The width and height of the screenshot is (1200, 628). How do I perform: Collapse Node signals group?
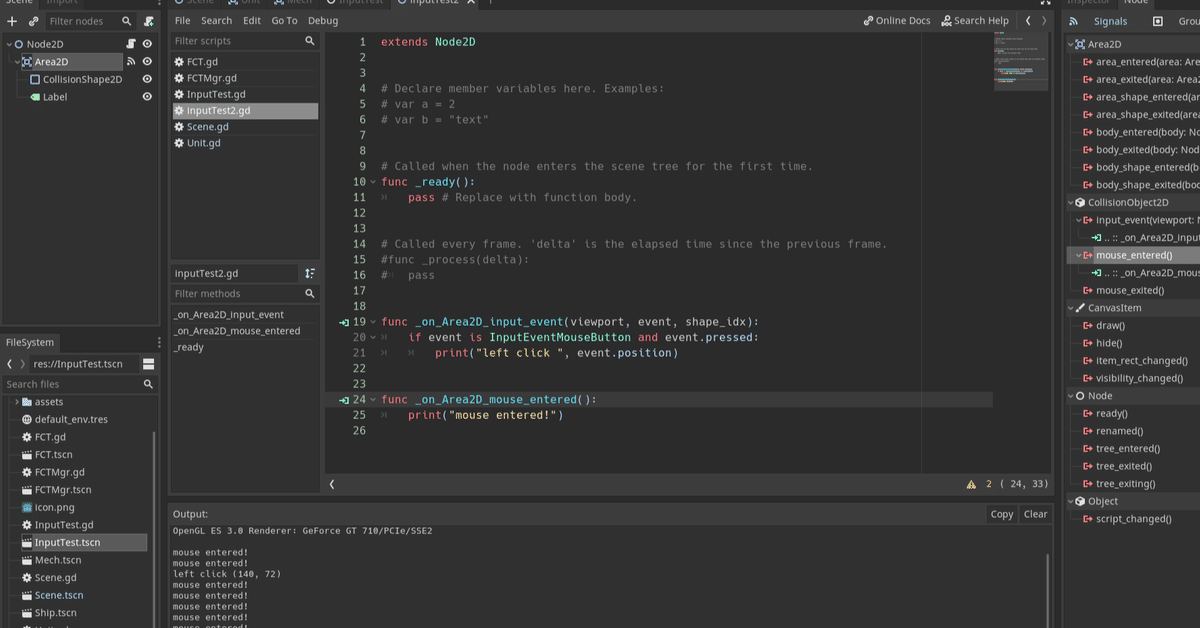click(1071, 396)
